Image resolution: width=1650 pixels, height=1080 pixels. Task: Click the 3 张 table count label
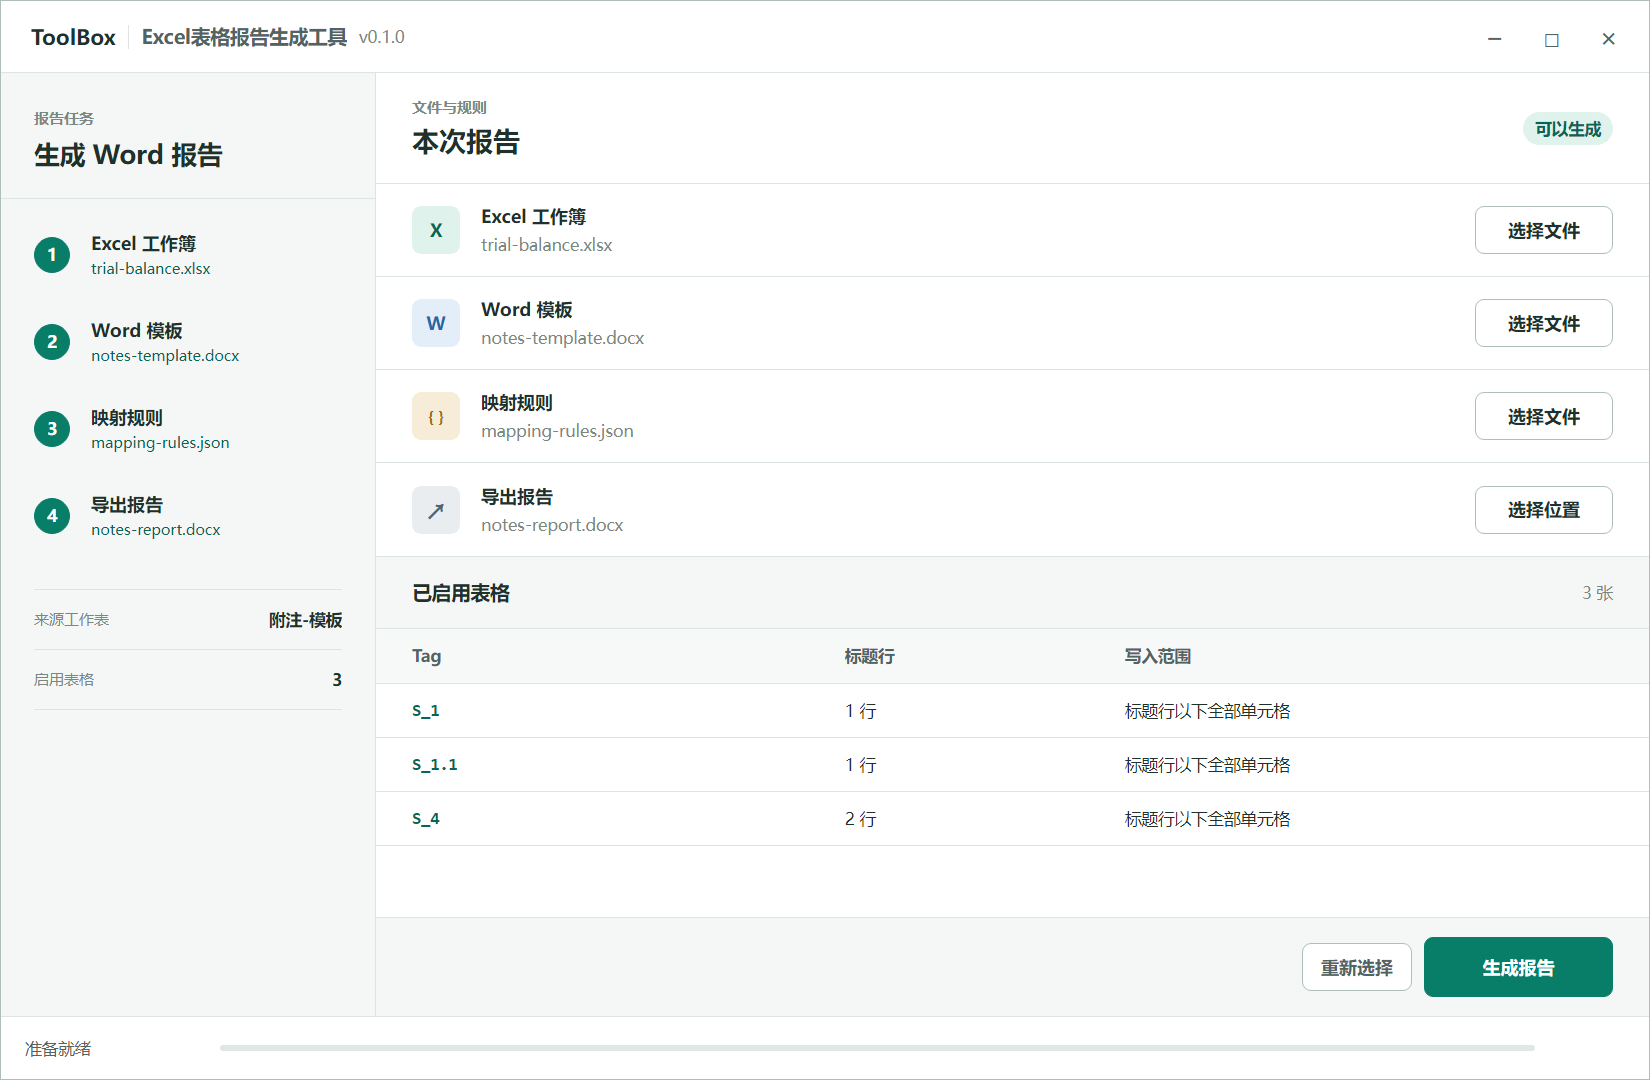click(1597, 593)
